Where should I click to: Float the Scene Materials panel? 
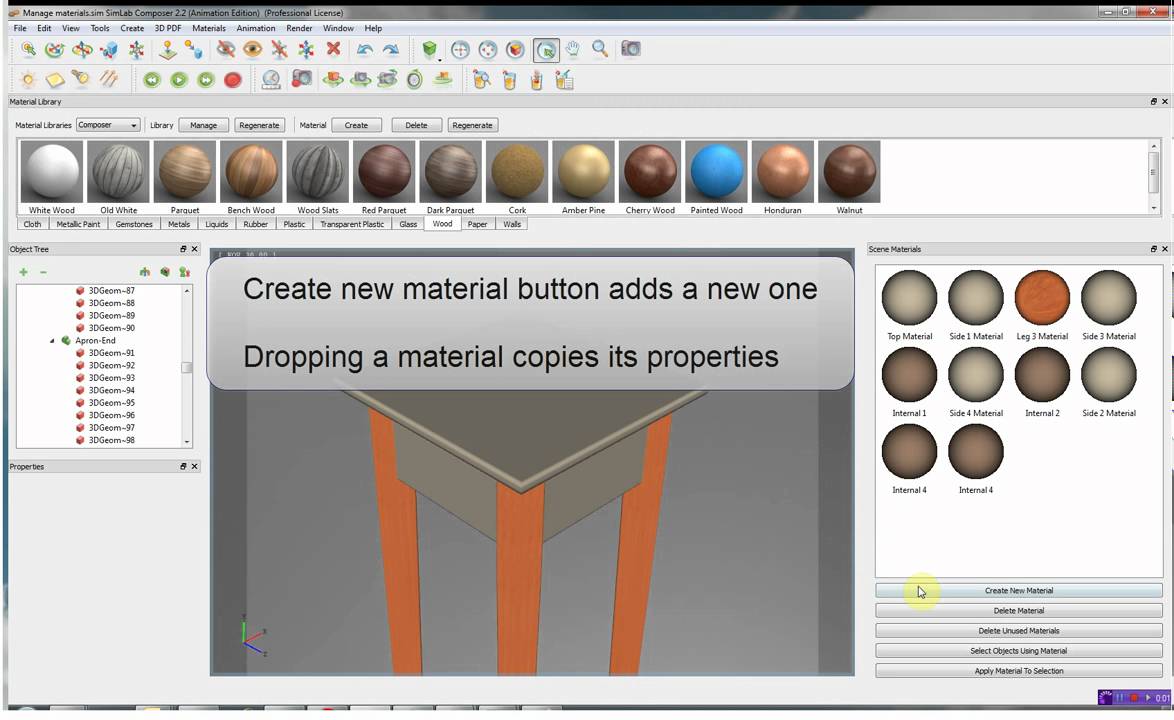click(1154, 249)
